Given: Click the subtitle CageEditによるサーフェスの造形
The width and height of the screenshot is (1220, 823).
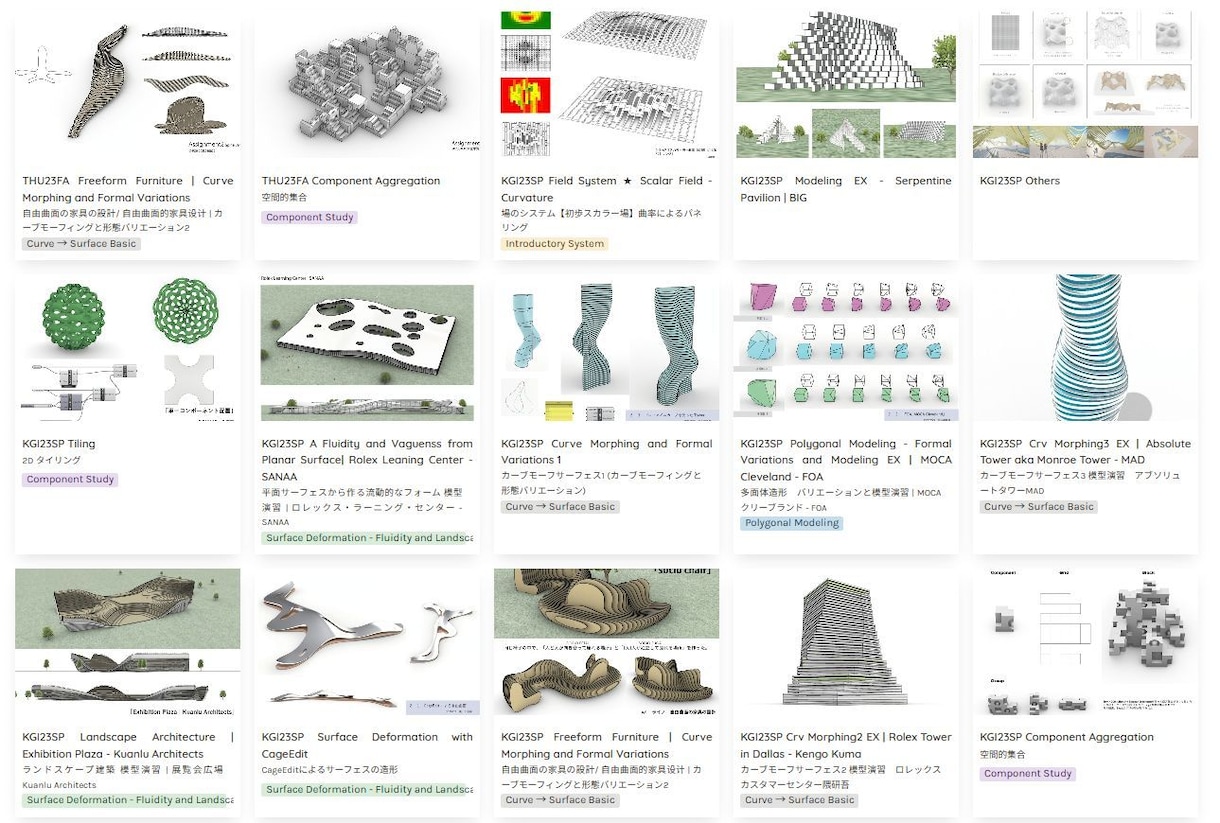Looking at the screenshot, I should (x=329, y=770).
